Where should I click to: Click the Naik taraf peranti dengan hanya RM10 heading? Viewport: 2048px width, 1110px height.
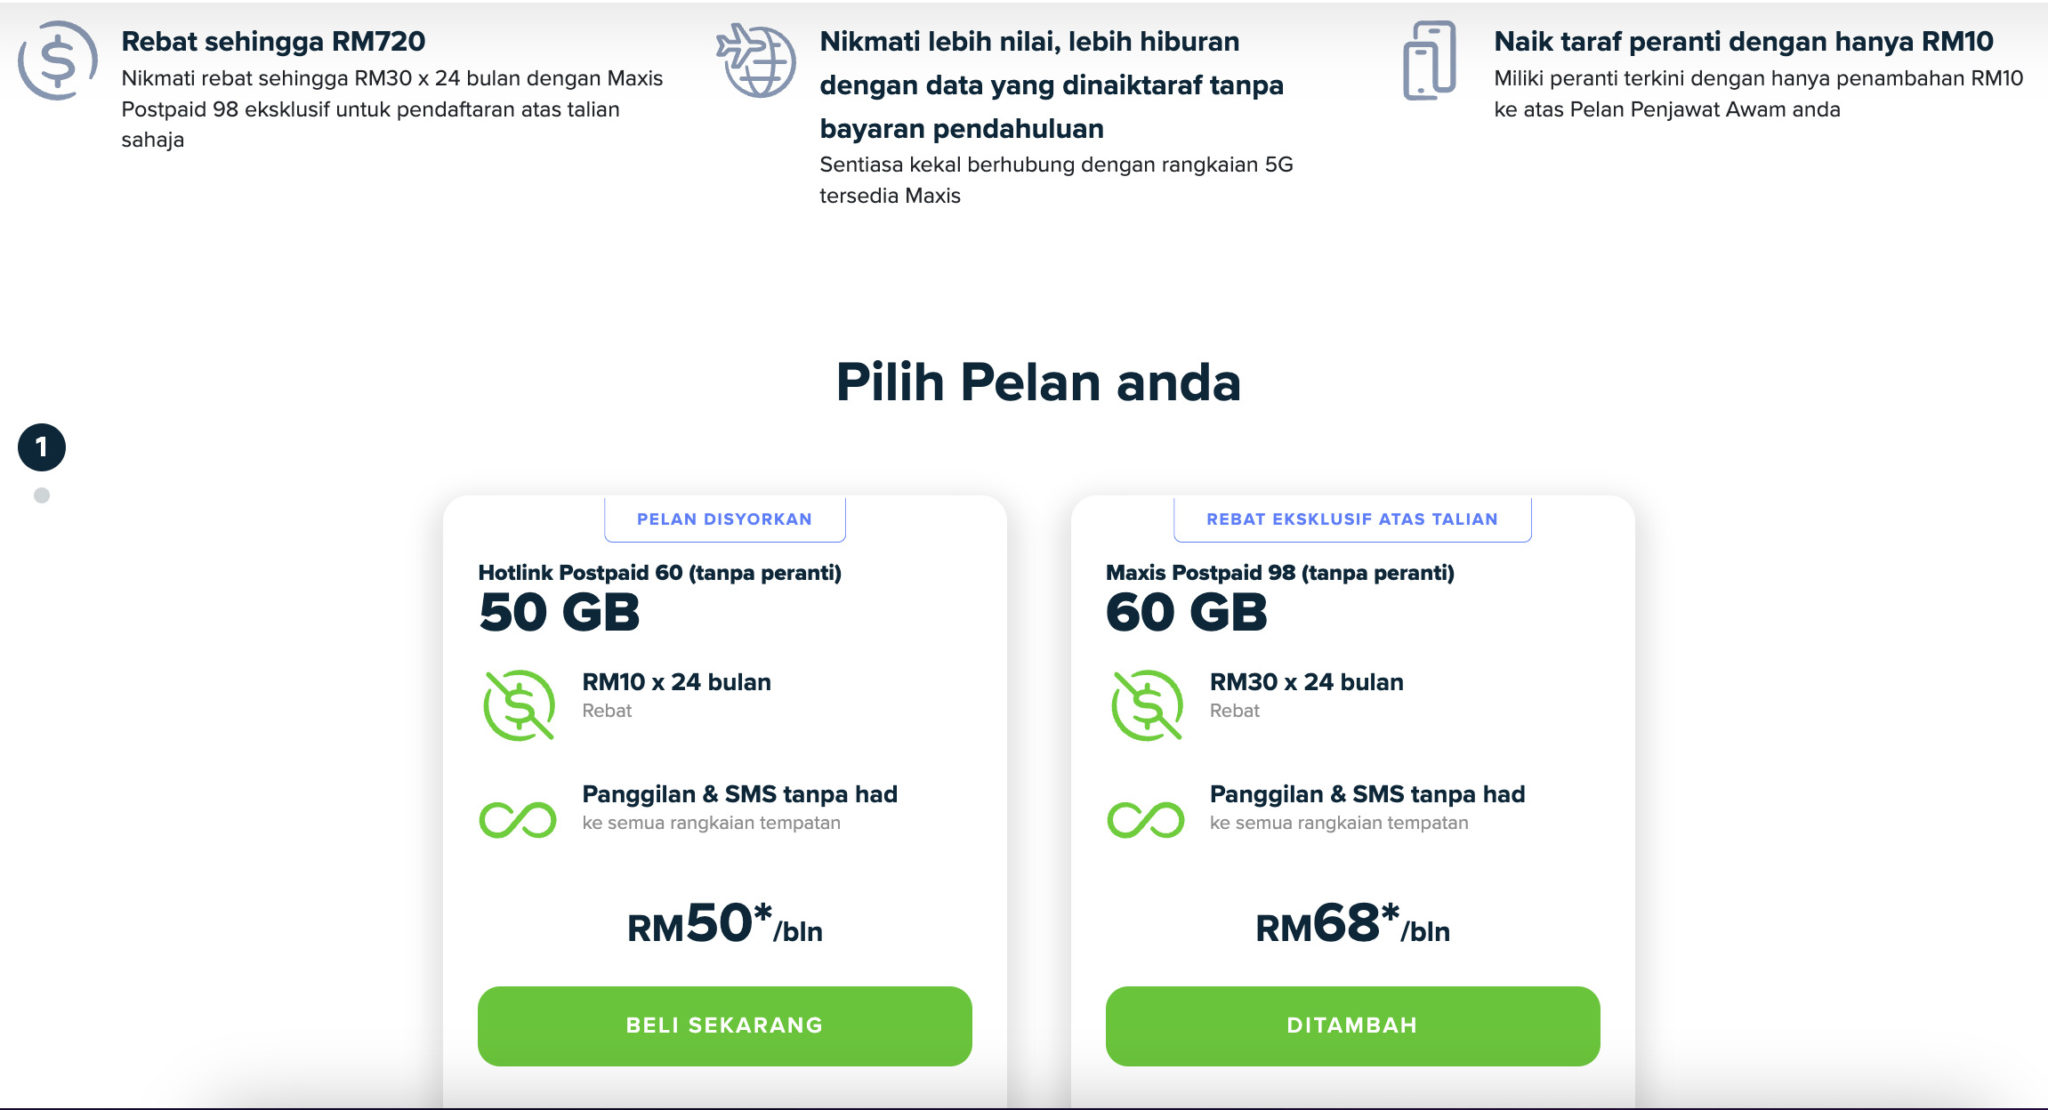point(1743,41)
